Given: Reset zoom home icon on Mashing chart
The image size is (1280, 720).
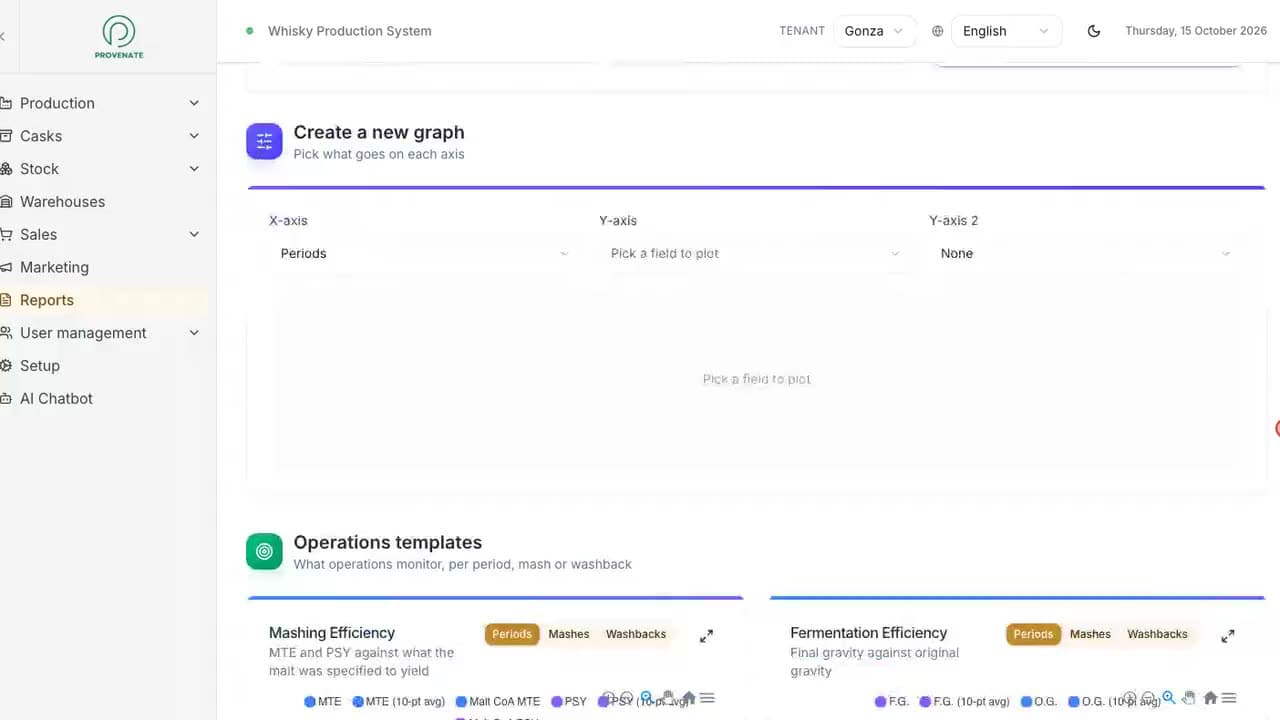Looking at the screenshot, I should (x=688, y=698).
